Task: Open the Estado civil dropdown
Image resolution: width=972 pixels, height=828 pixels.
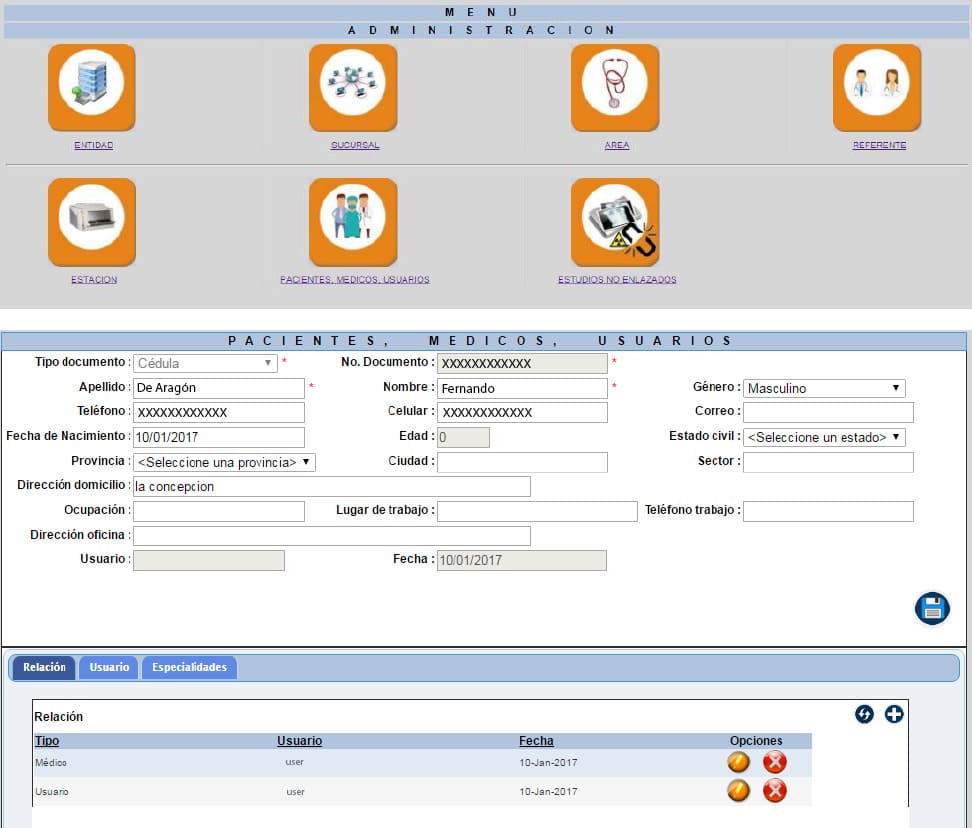Action: pyautogui.click(x=824, y=437)
